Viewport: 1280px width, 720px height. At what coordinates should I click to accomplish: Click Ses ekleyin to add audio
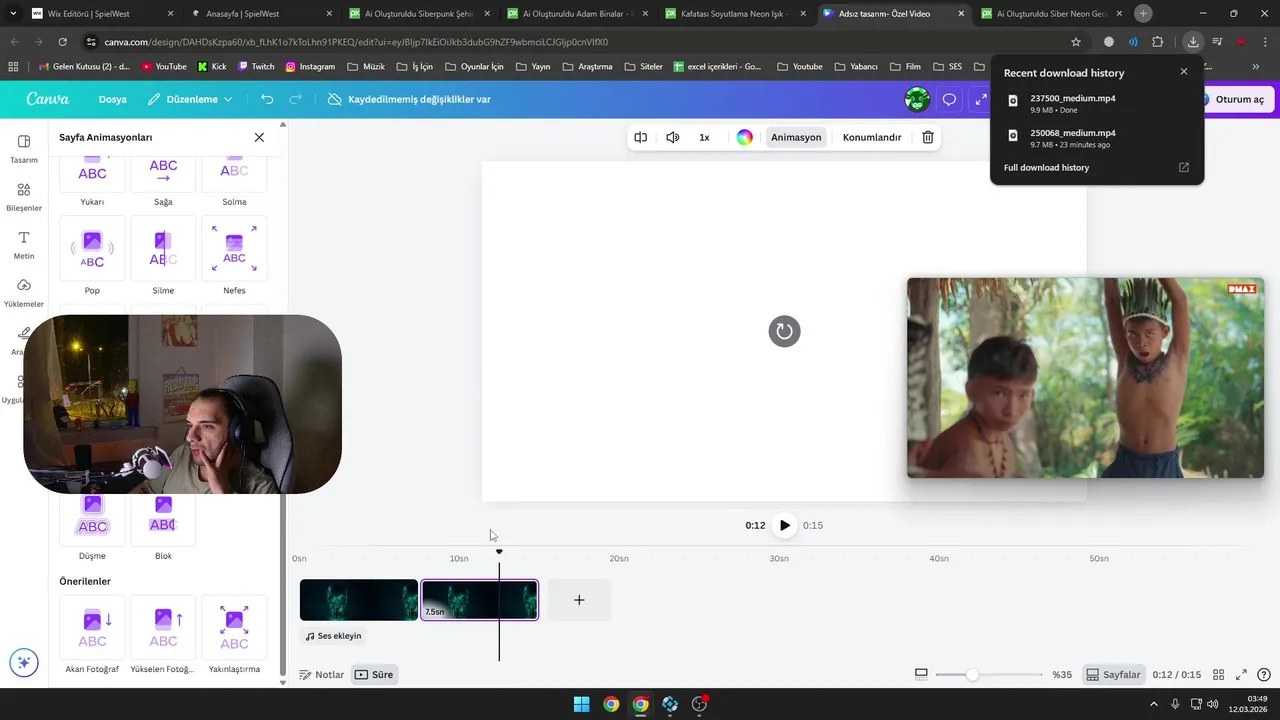click(334, 636)
